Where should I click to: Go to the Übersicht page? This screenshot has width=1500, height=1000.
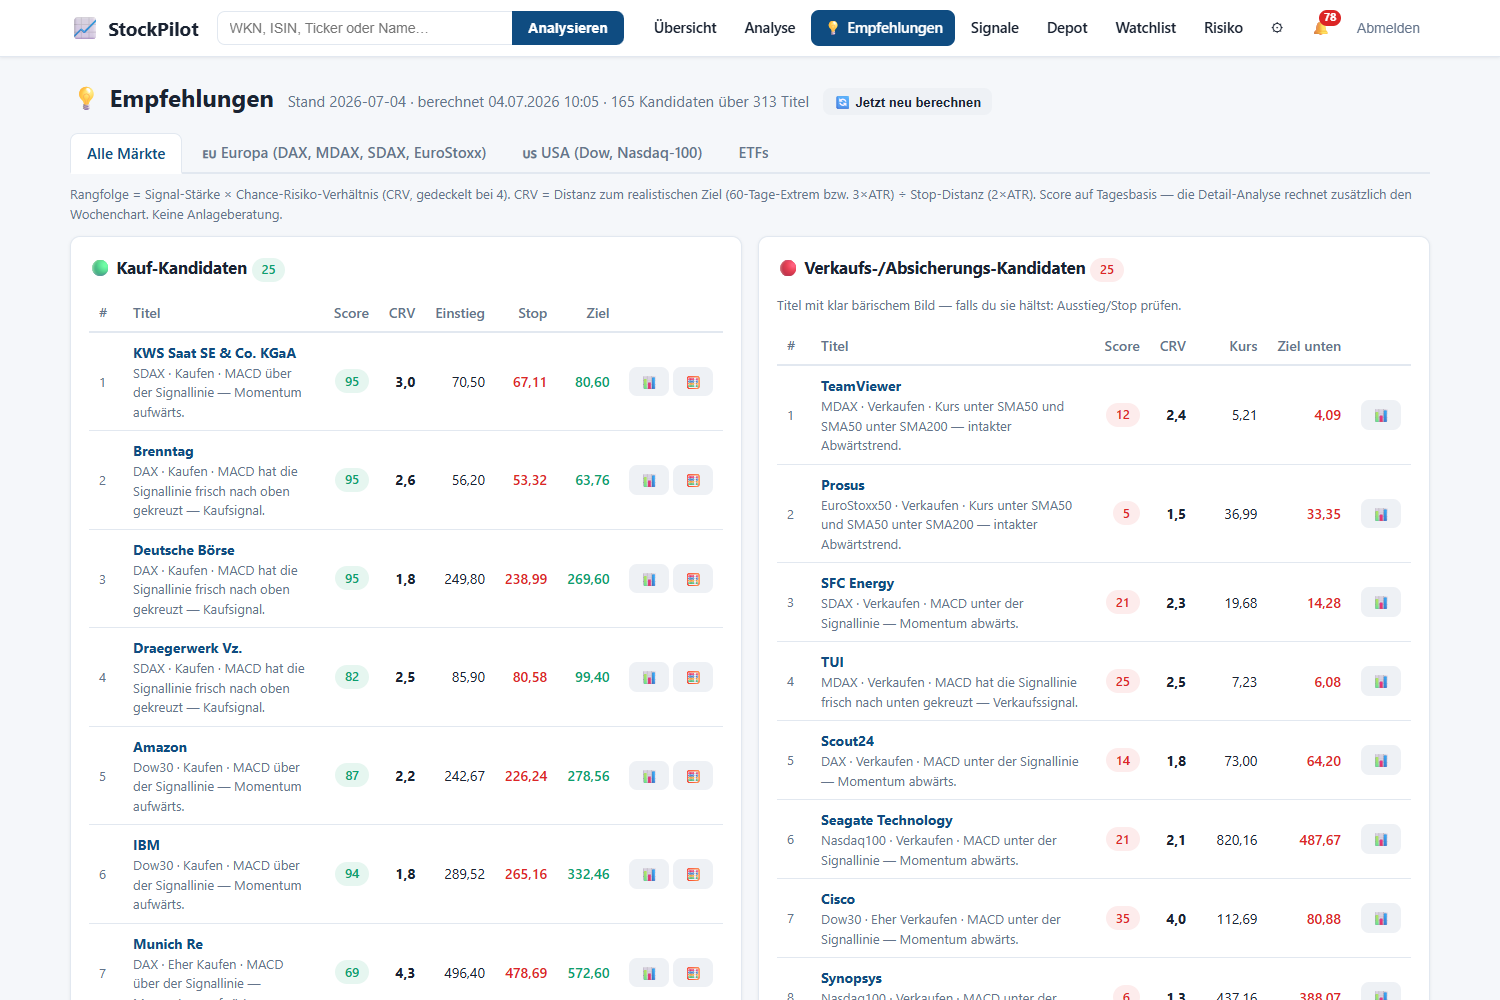(685, 28)
